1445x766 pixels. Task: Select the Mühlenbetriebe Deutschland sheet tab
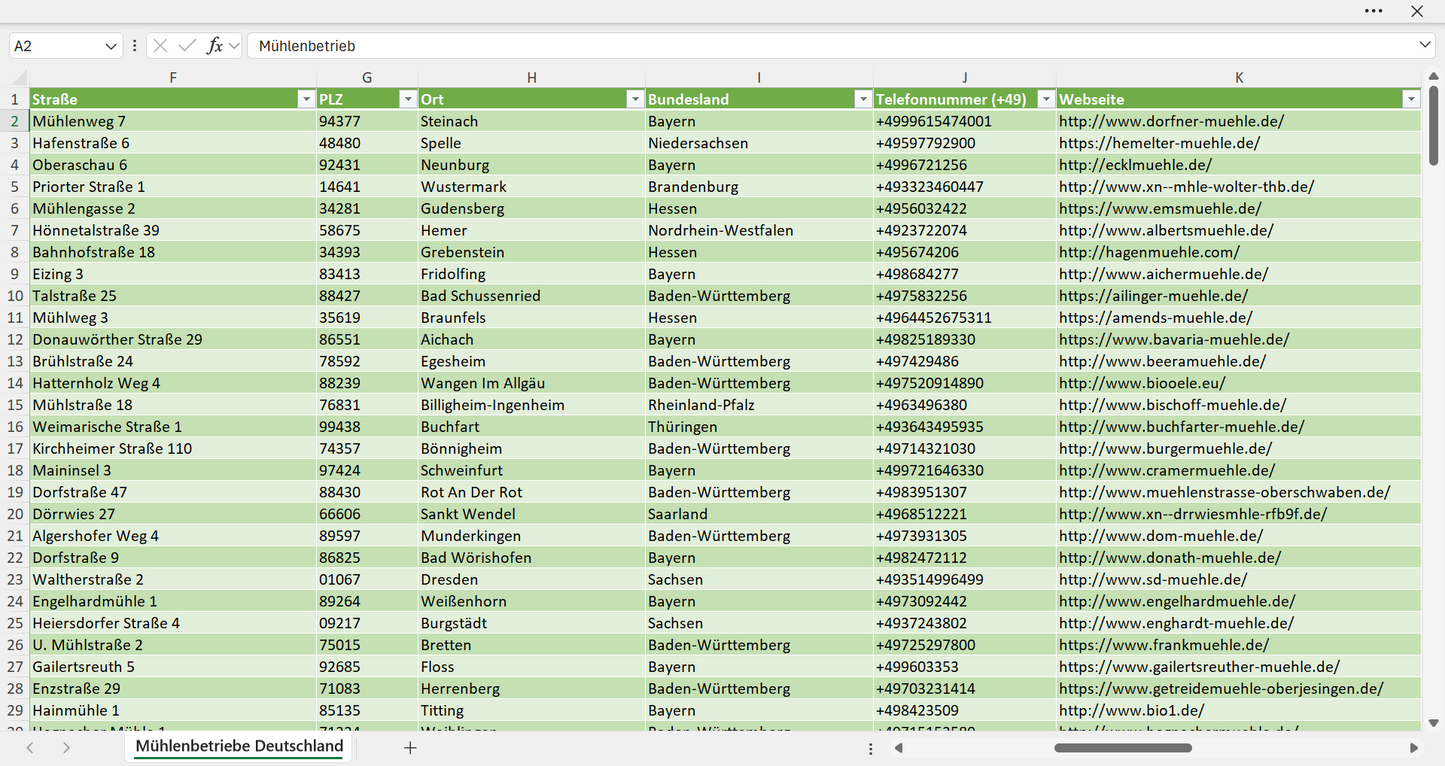coord(239,746)
